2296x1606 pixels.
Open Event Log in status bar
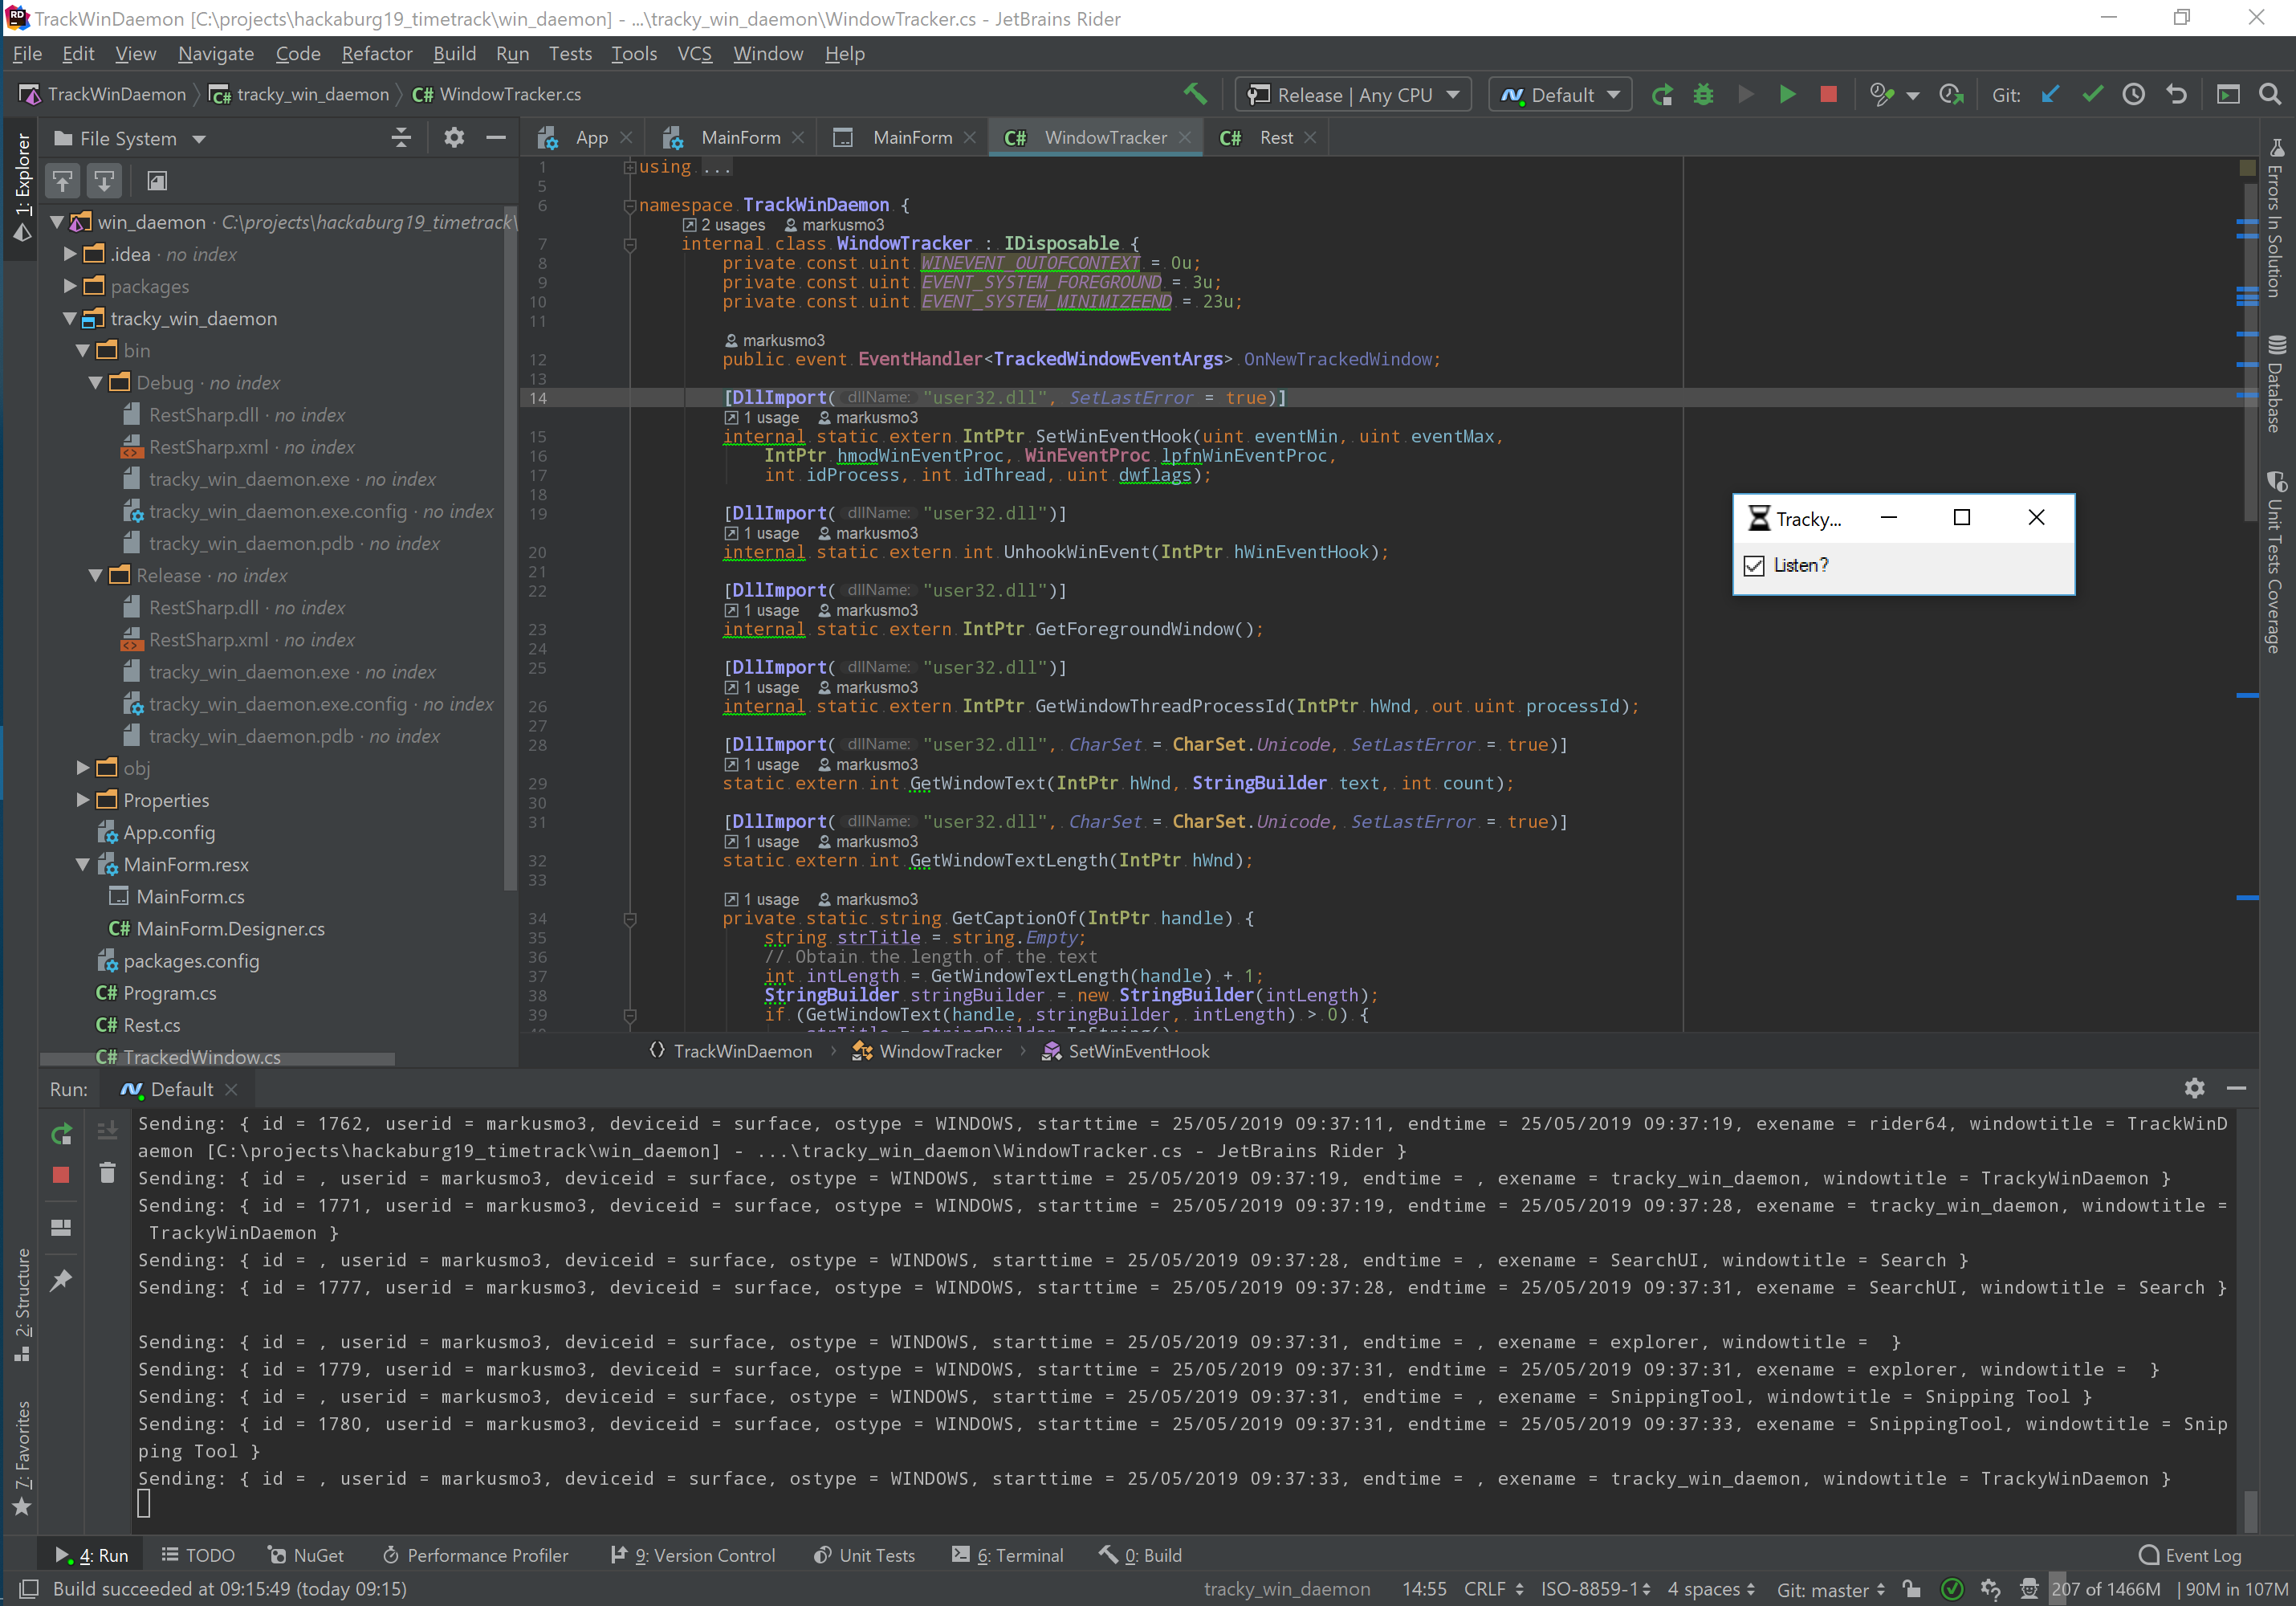coord(2190,1556)
